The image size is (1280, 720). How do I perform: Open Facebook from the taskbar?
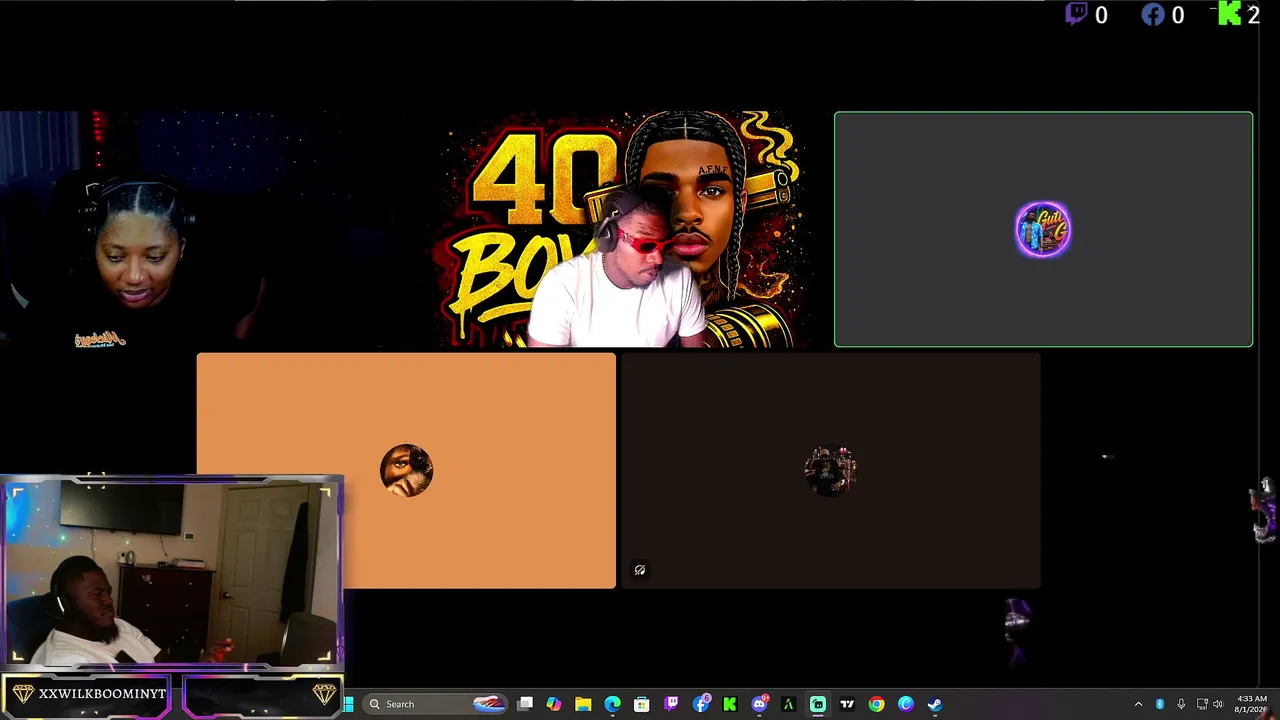point(701,704)
